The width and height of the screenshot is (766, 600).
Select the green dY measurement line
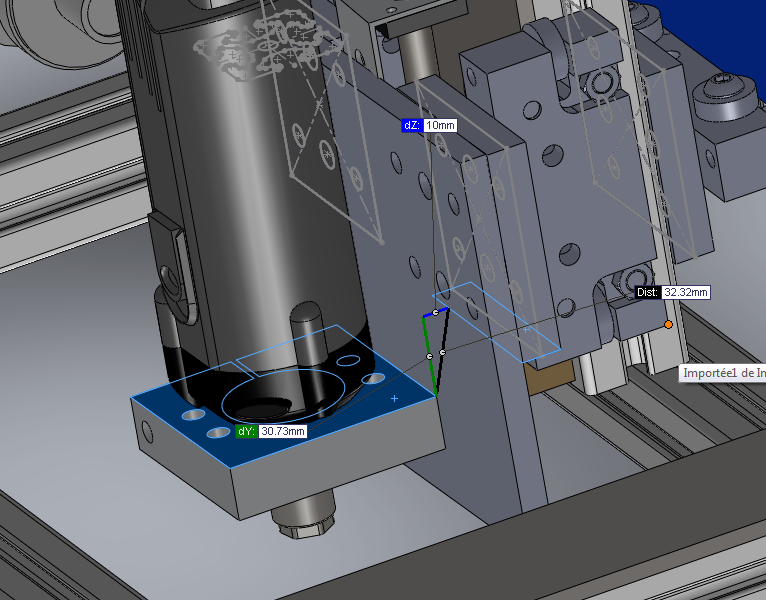tap(431, 365)
